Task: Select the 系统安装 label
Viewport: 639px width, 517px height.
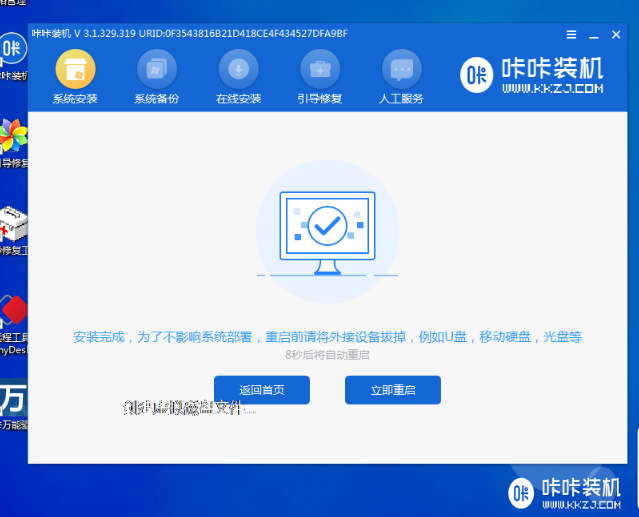Action: tap(75, 99)
